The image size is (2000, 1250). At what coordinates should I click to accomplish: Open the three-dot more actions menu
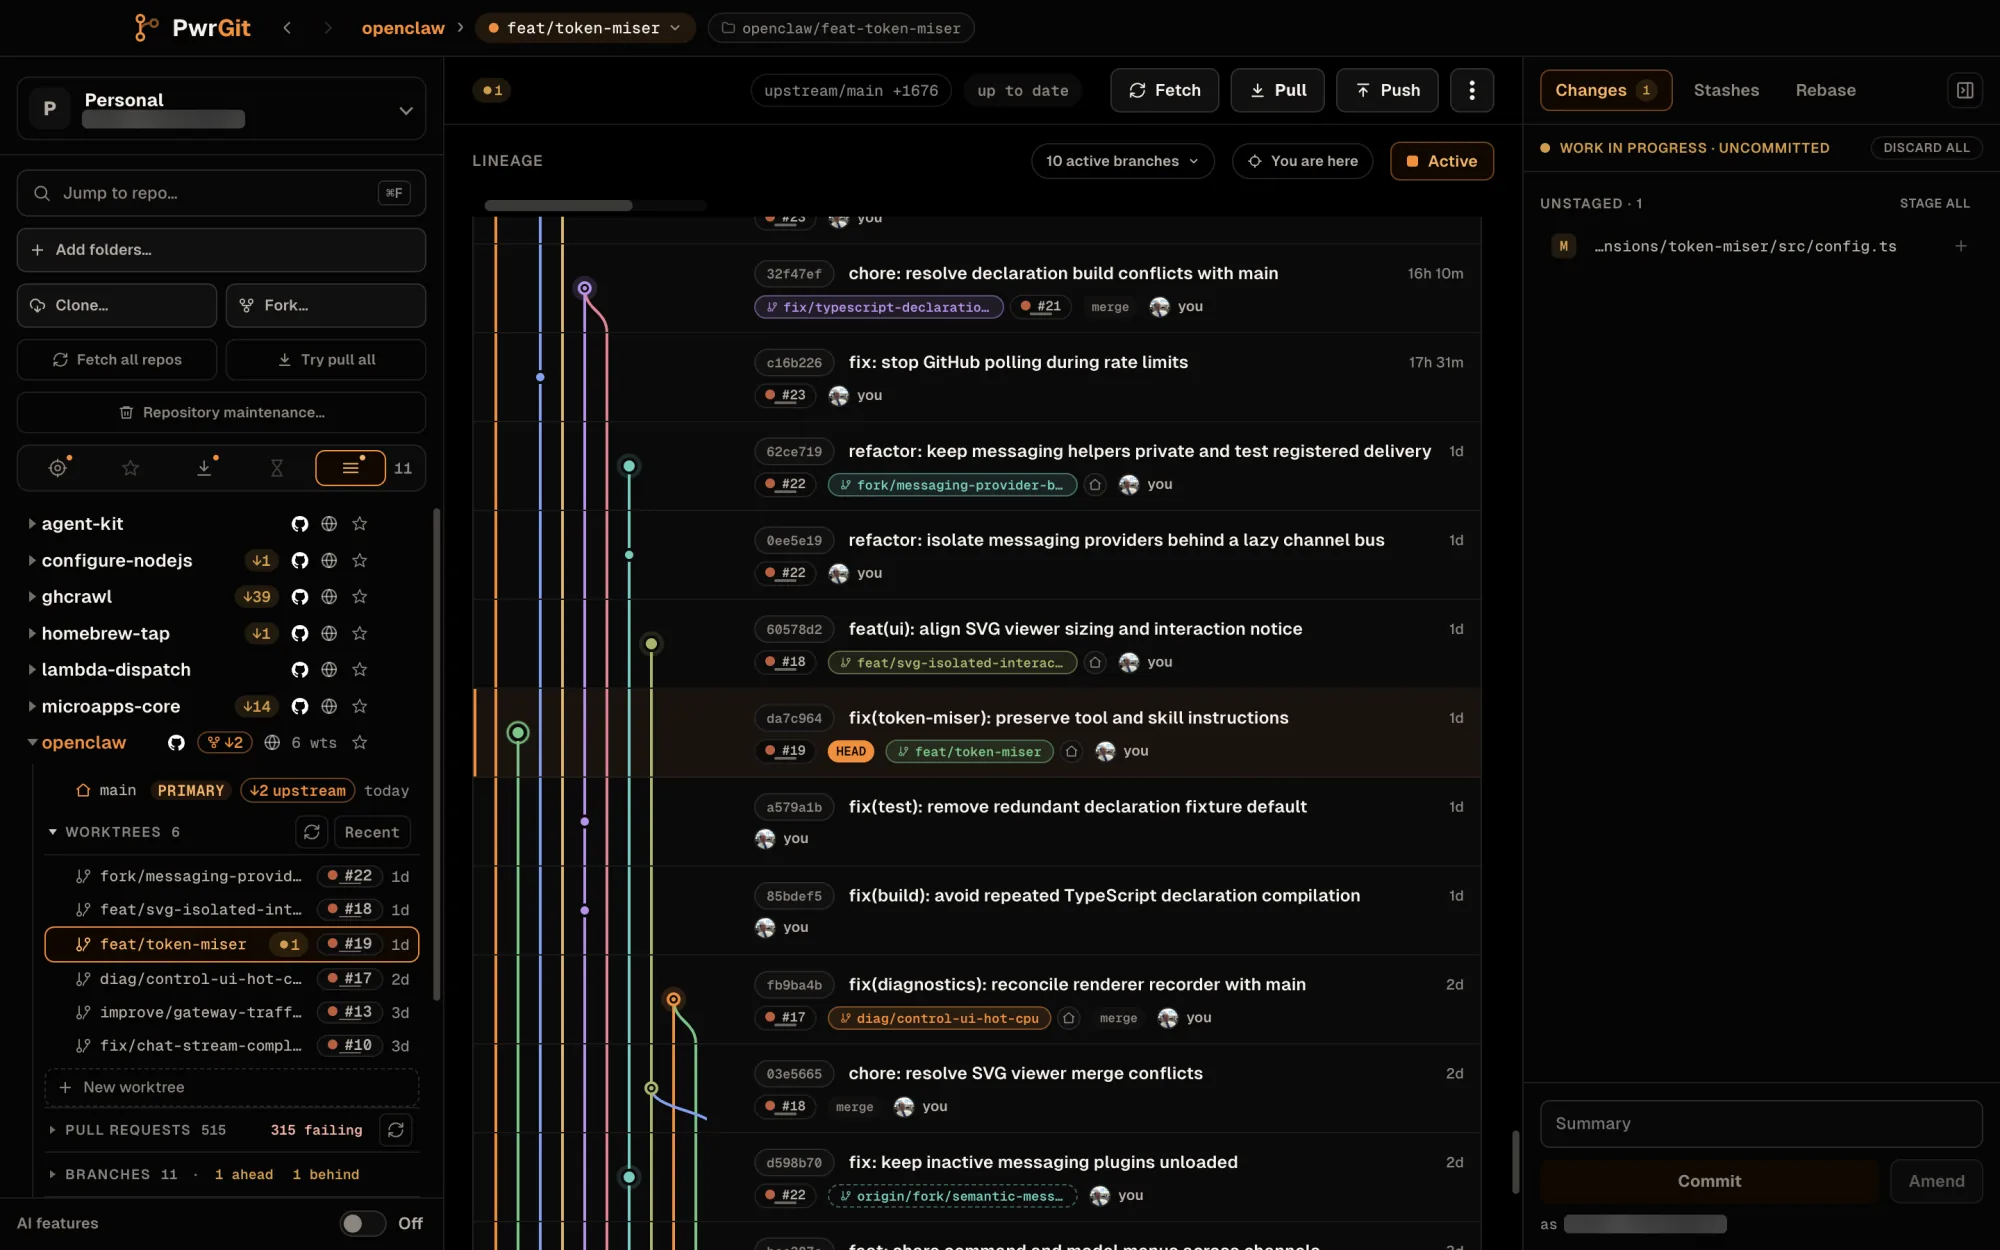[1471, 90]
